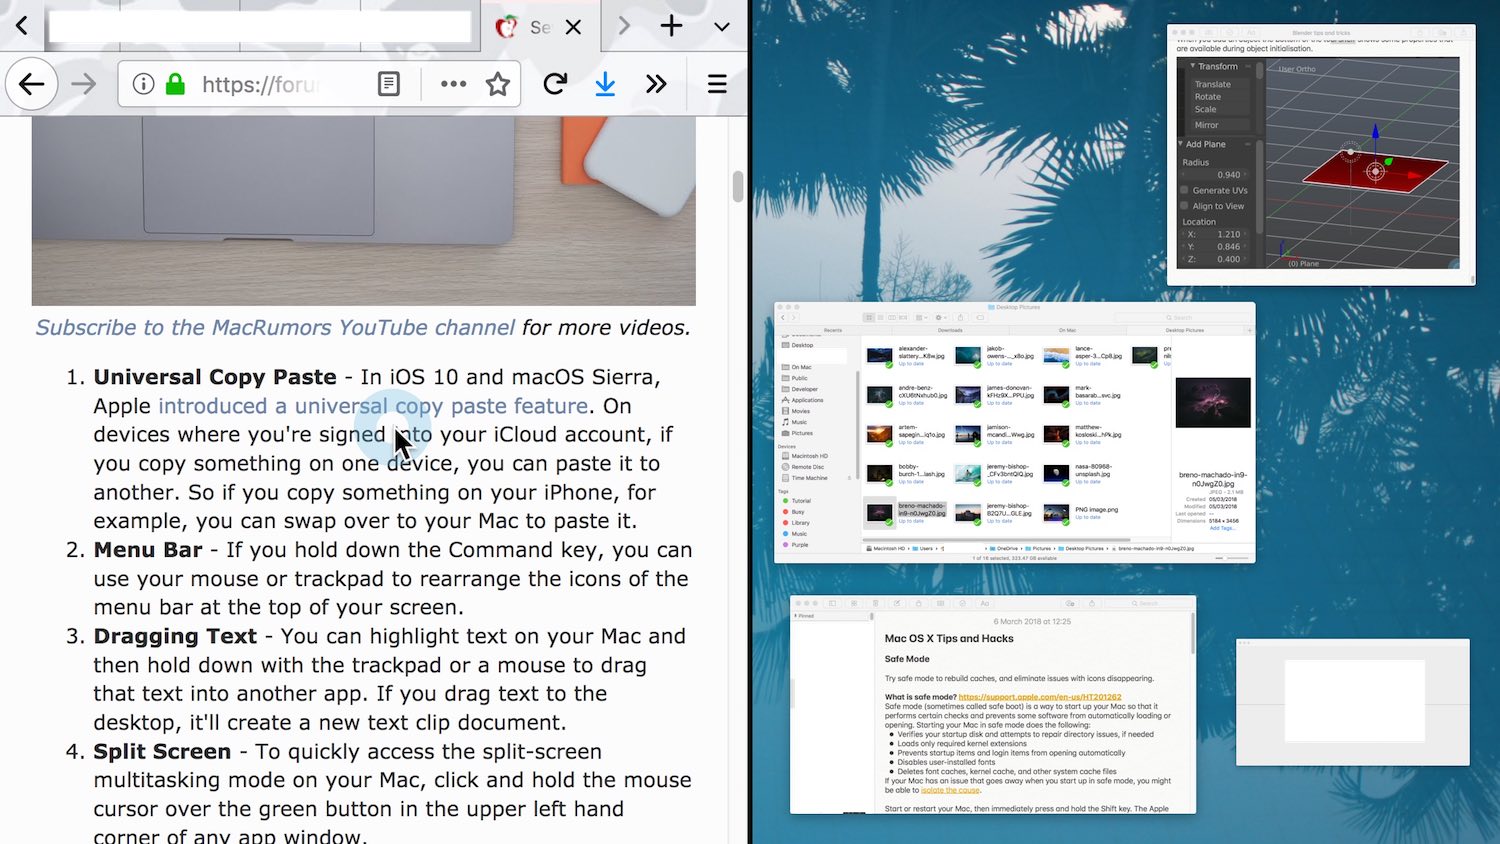Click the green padlock in the address bar

(176, 84)
